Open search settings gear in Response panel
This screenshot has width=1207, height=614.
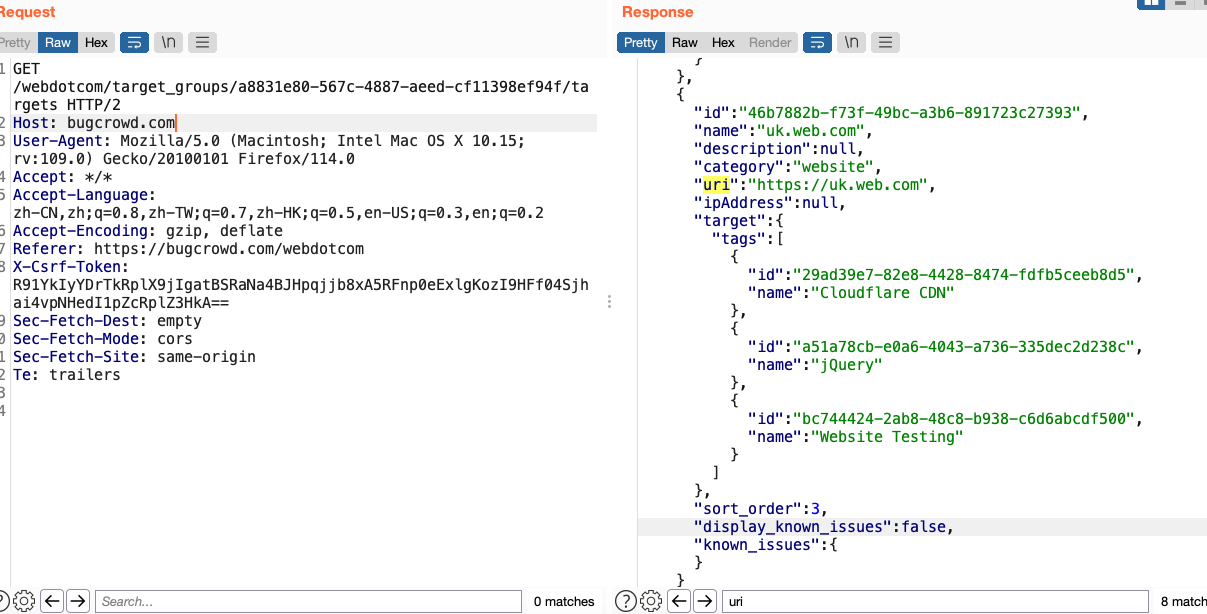(651, 601)
